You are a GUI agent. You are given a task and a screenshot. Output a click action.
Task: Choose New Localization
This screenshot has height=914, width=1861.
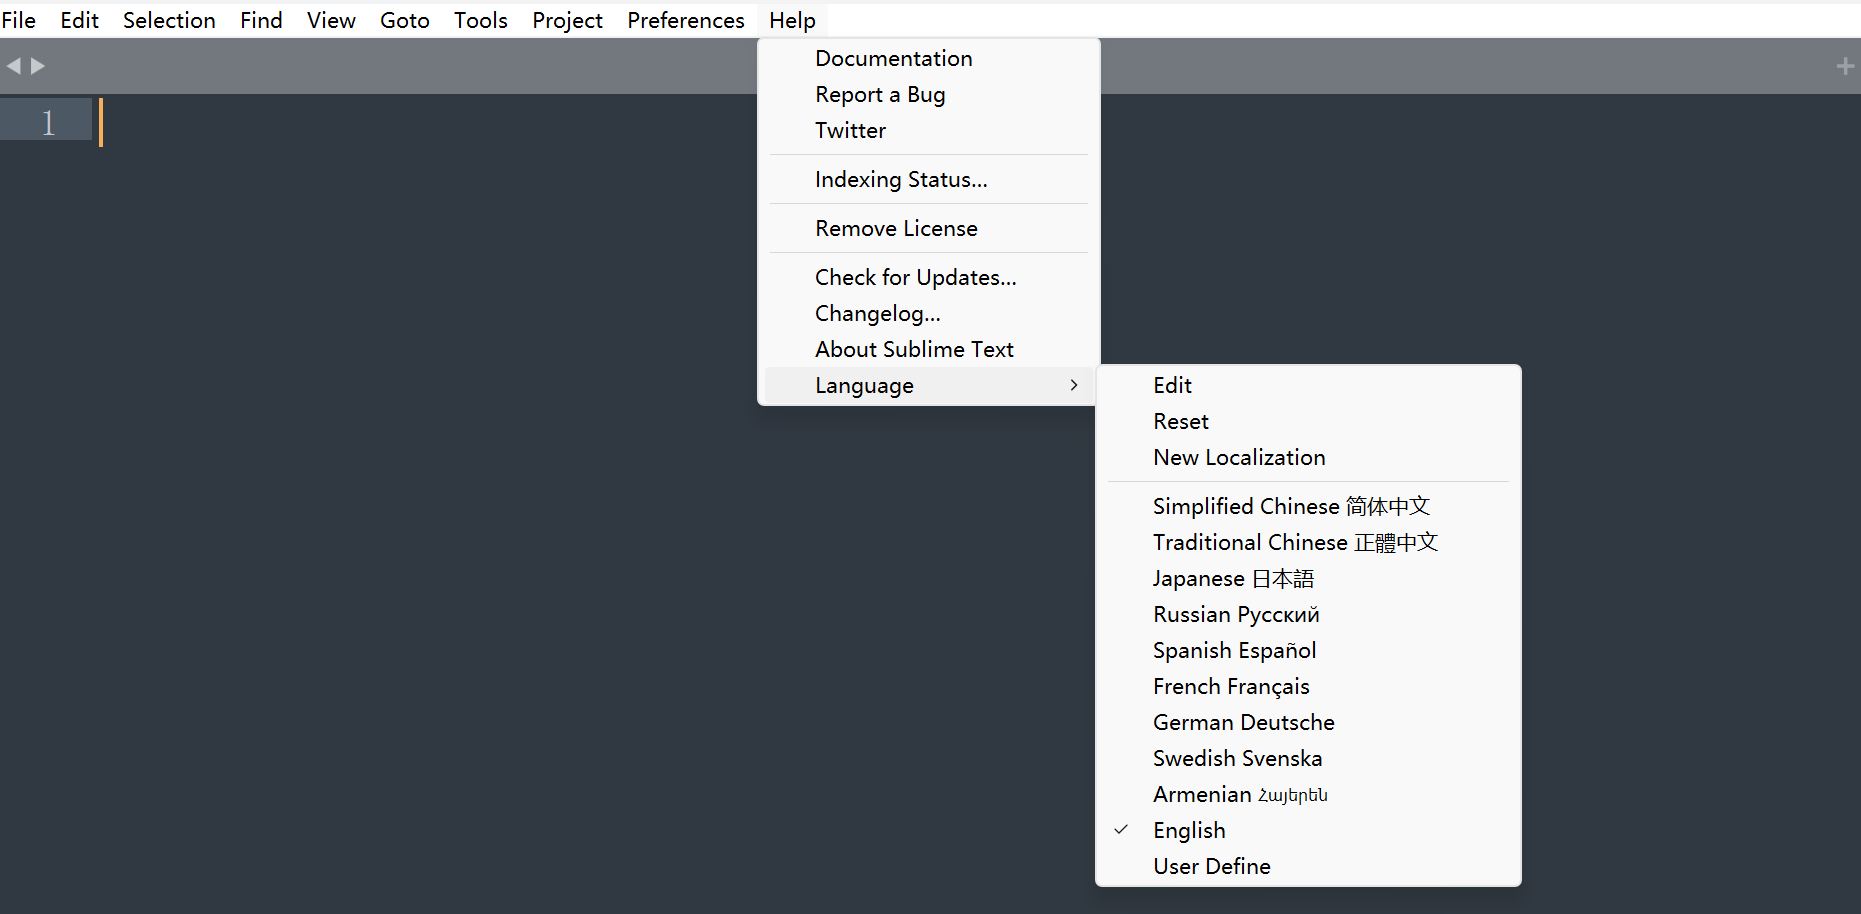click(1308, 457)
